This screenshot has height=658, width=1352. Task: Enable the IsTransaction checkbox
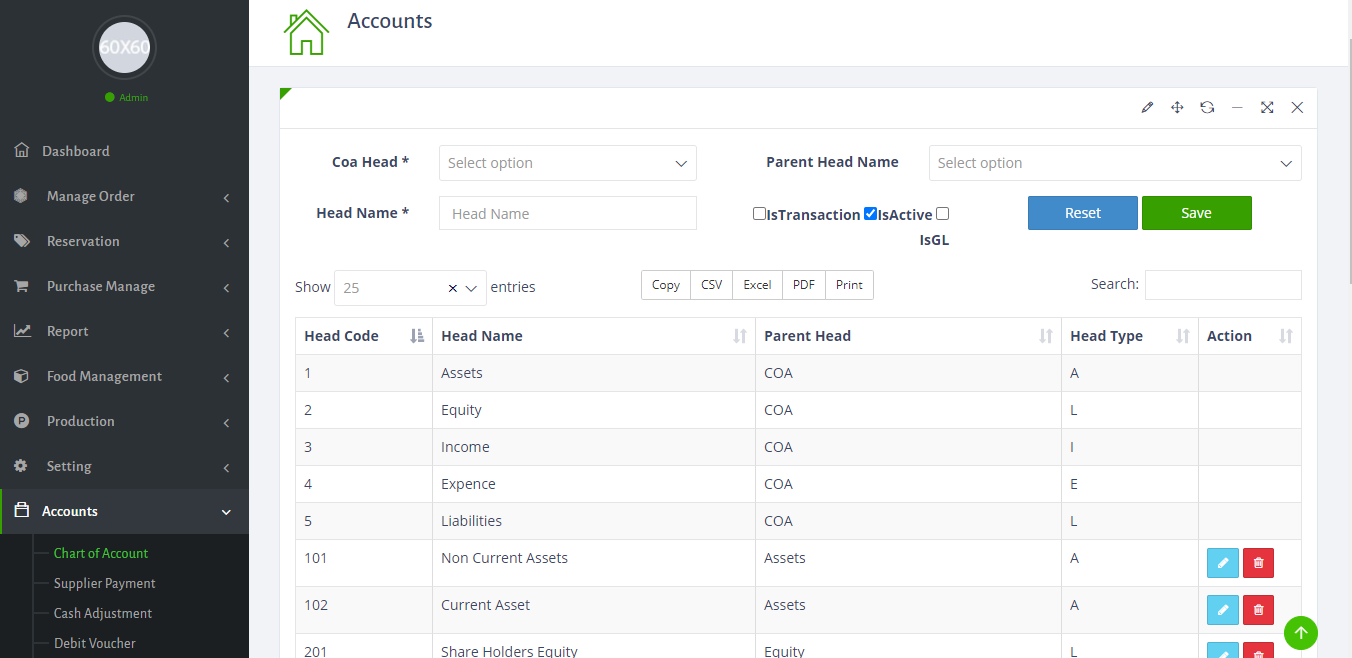[759, 214]
